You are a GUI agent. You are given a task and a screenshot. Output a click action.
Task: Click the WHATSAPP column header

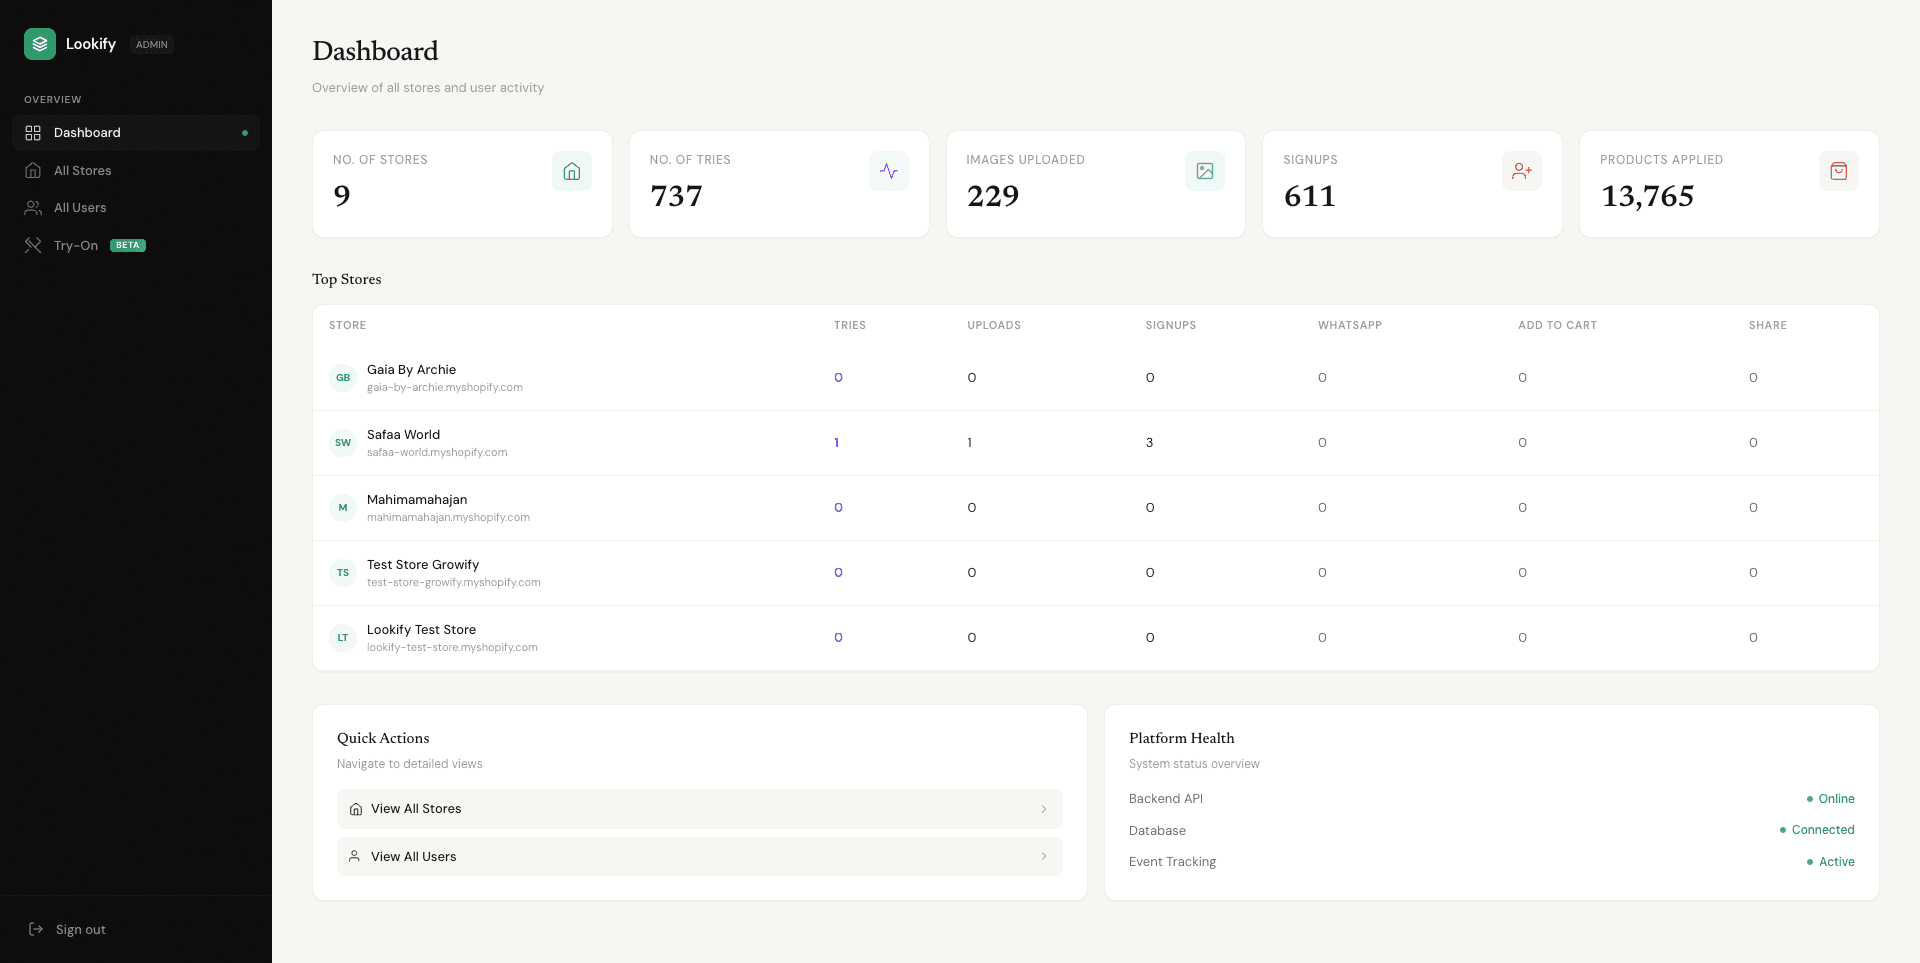1350,325
